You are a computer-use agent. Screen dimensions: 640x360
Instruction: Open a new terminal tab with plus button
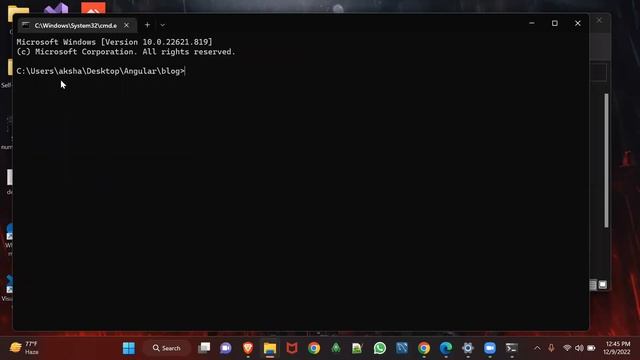point(147,25)
